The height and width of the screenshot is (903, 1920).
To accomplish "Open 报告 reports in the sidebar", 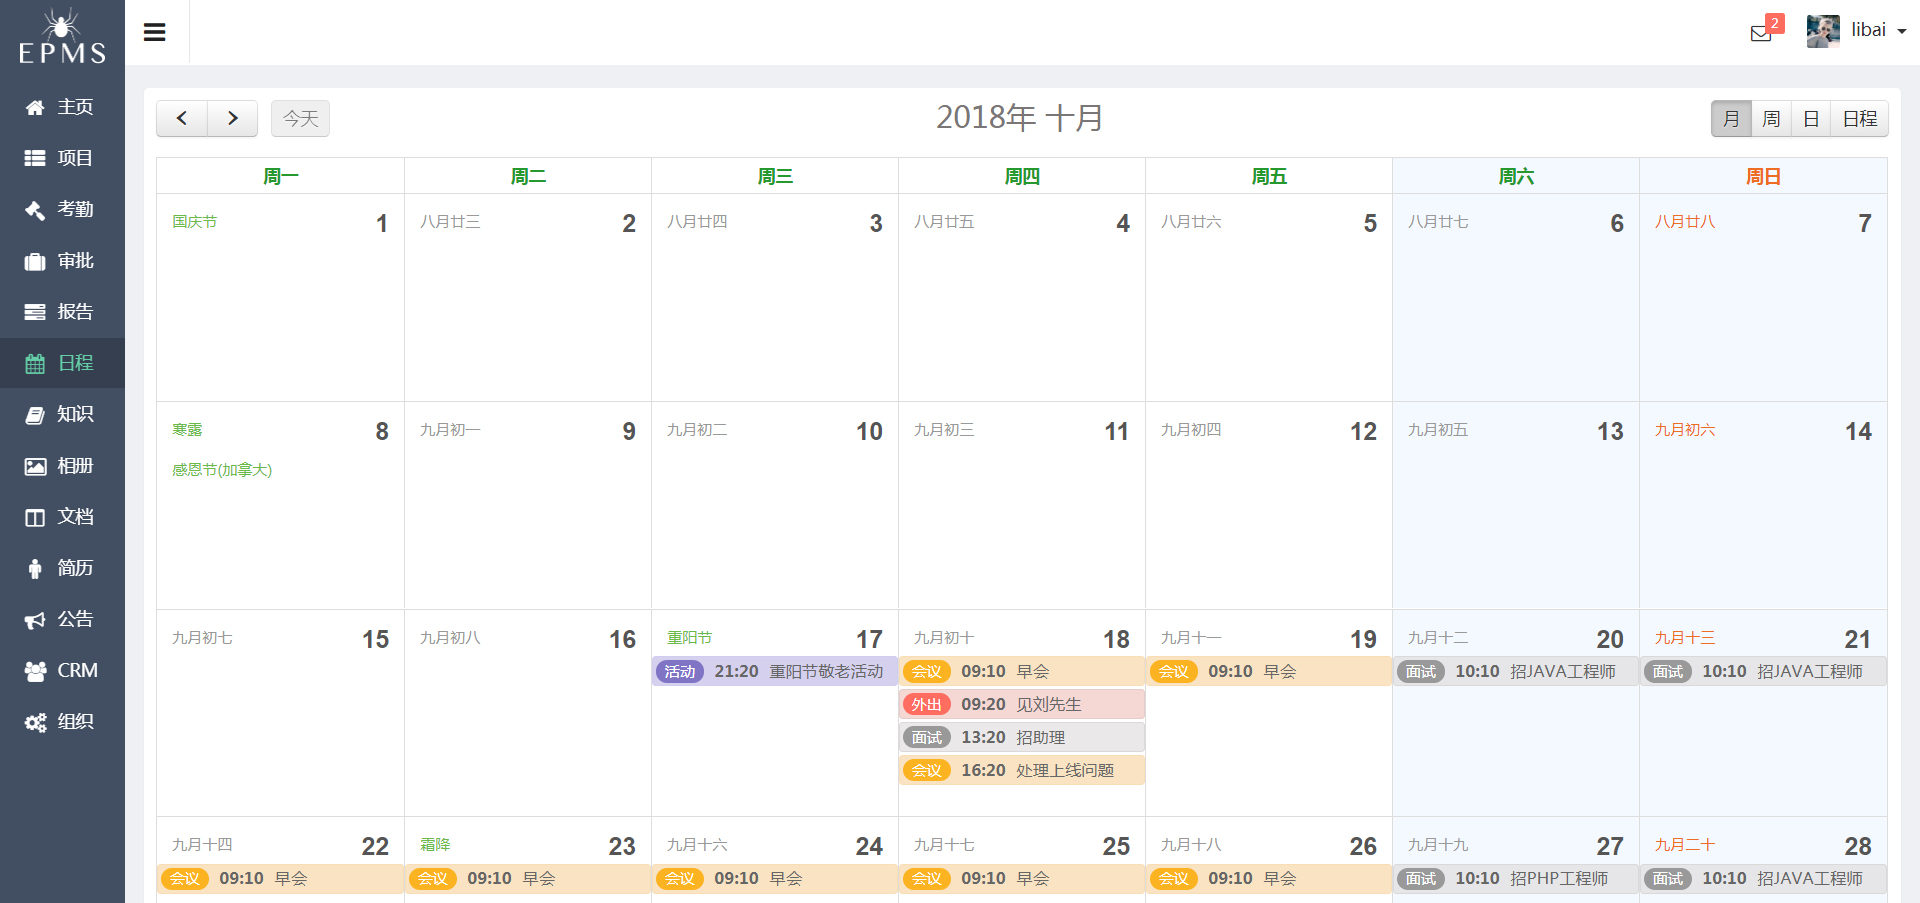I will click(x=62, y=312).
